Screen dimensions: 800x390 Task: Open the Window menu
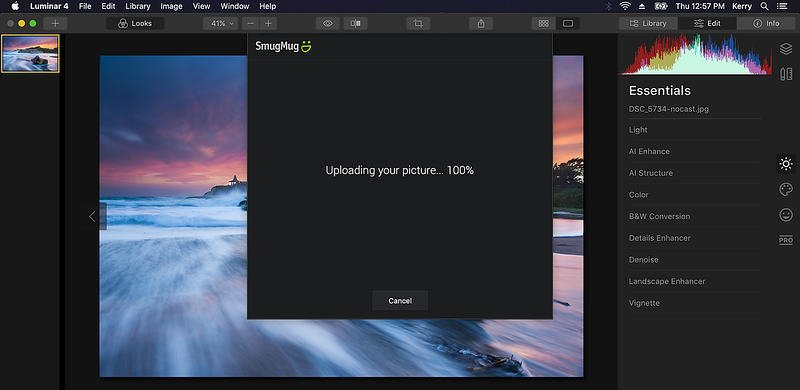235,6
